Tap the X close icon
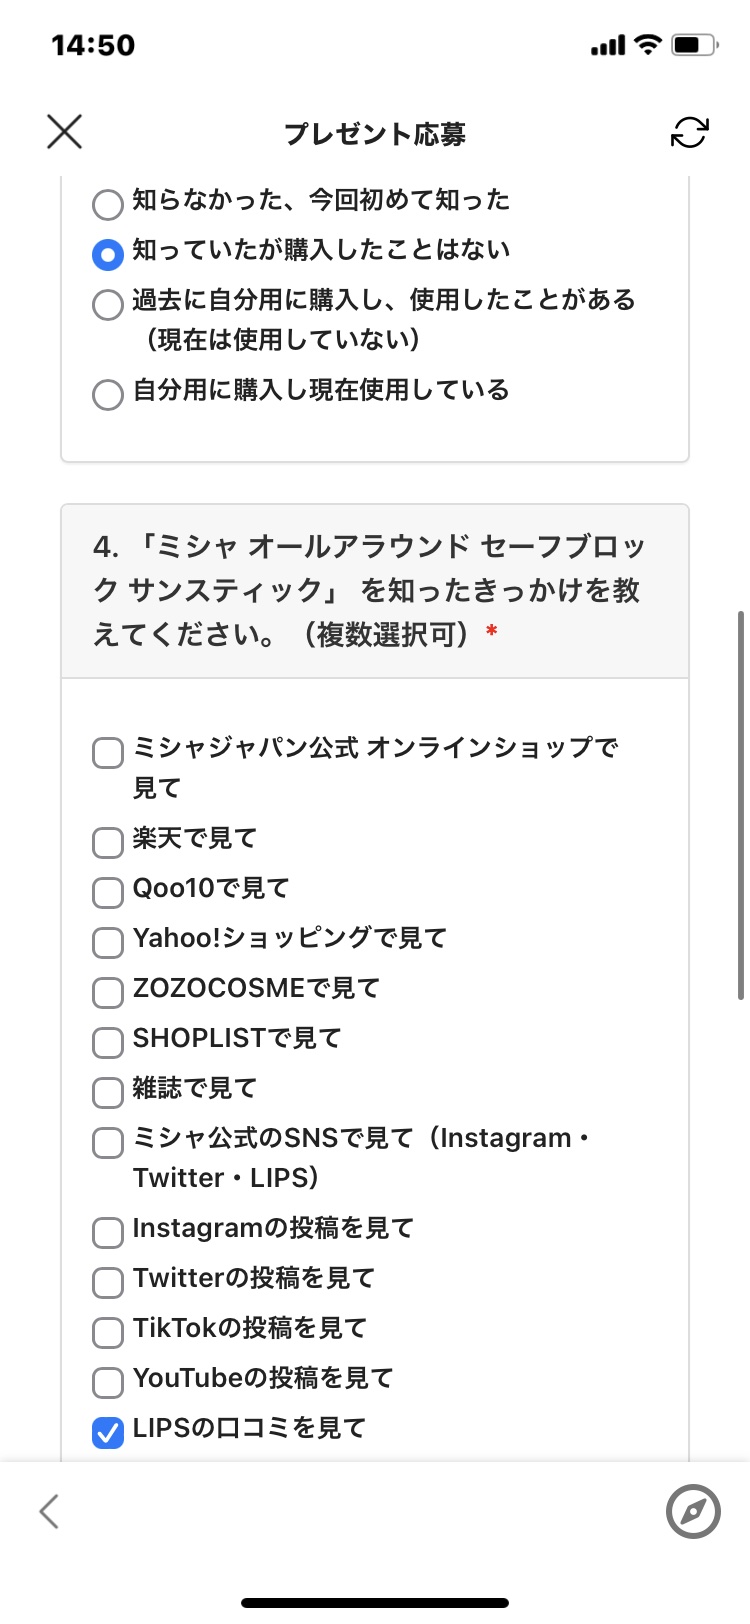 coord(65,132)
